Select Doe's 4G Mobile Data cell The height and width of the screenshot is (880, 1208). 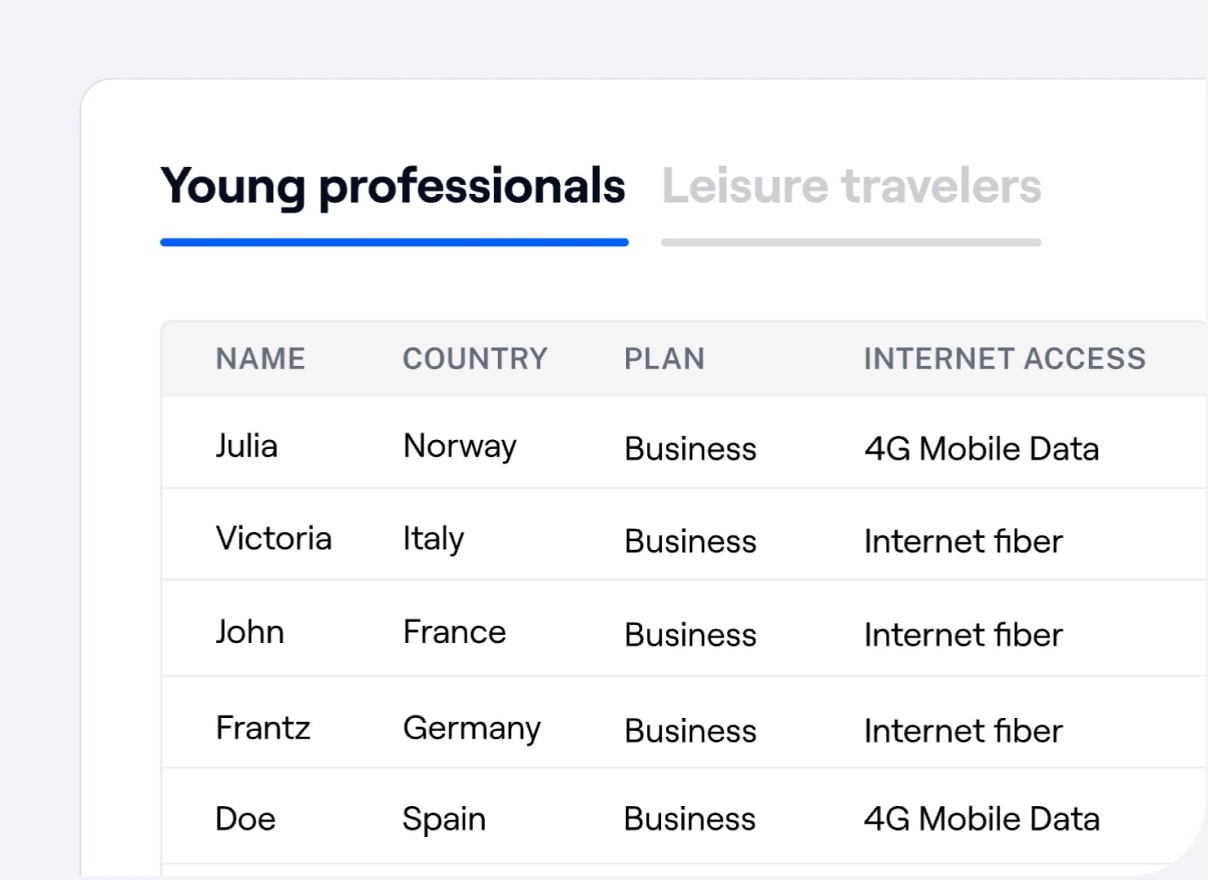[x=981, y=820]
